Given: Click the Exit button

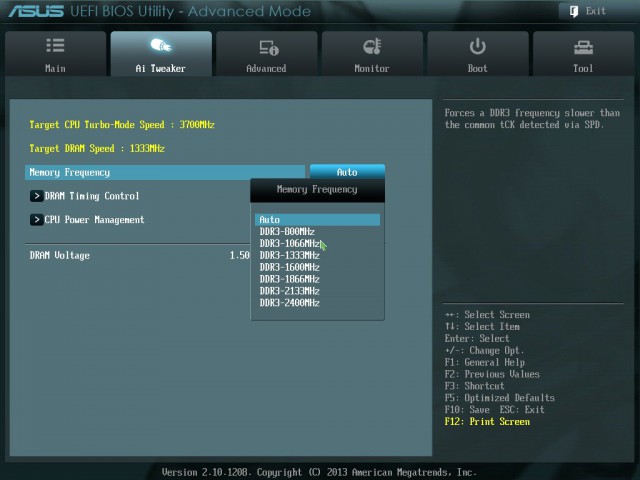Looking at the screenshot, I should coord(588,11).
